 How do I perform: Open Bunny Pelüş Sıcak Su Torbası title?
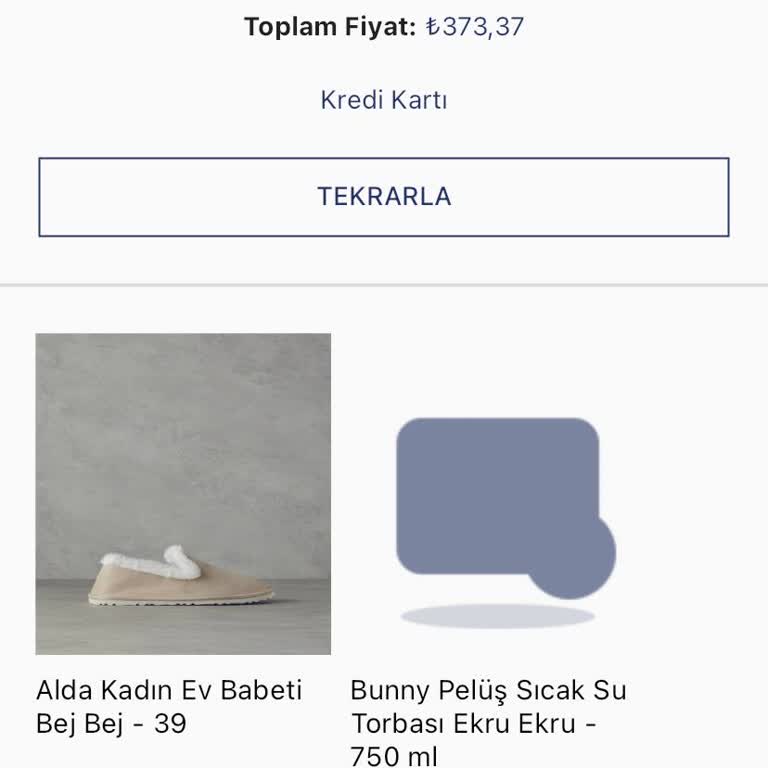click(x=488, y=690)
